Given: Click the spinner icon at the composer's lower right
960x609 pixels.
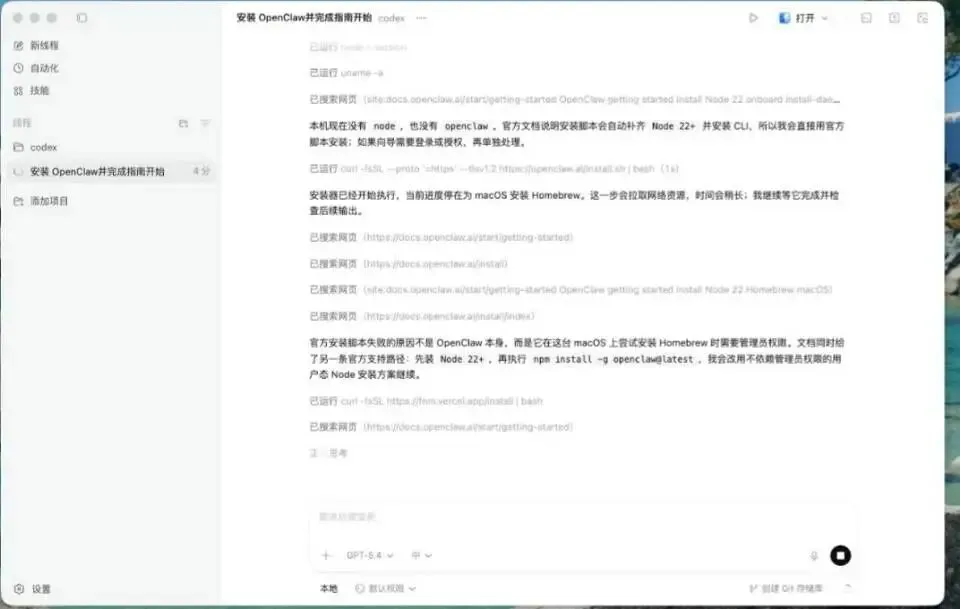Looking at the screenshot, I should tap(847, 588).
